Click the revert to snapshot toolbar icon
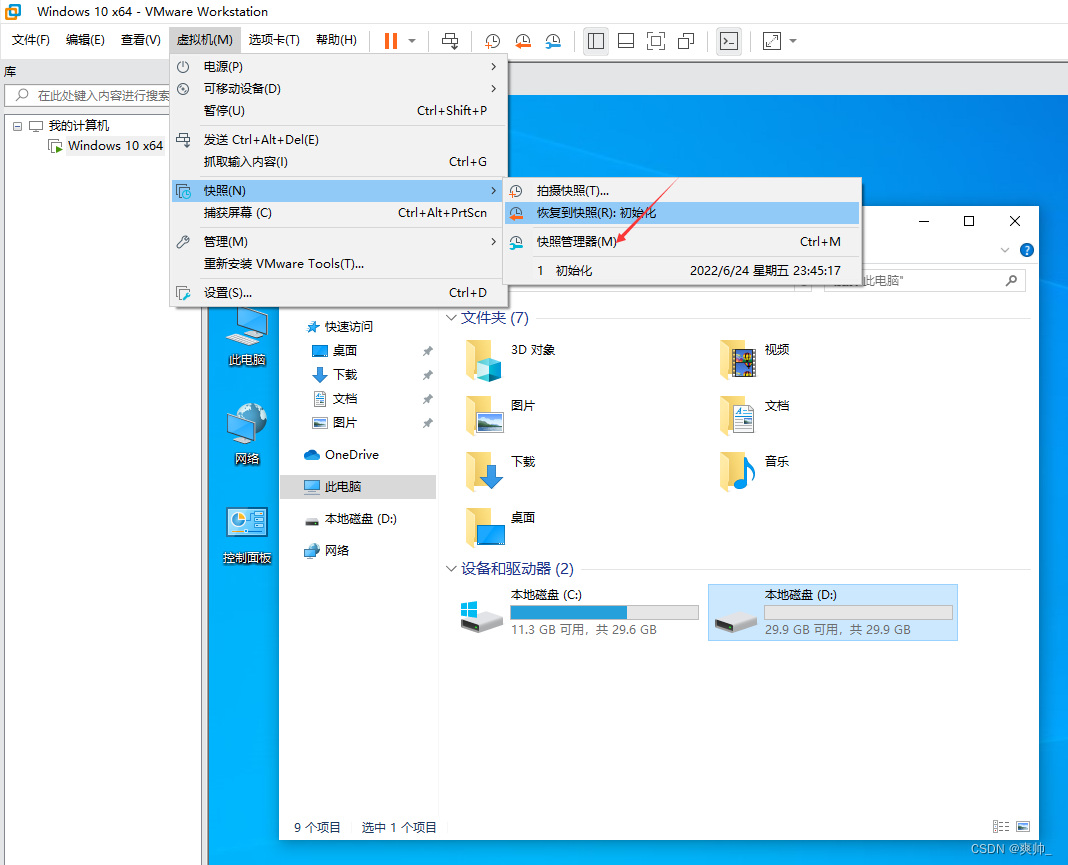This screenshot has height=865, width=1068. [522, 41]
